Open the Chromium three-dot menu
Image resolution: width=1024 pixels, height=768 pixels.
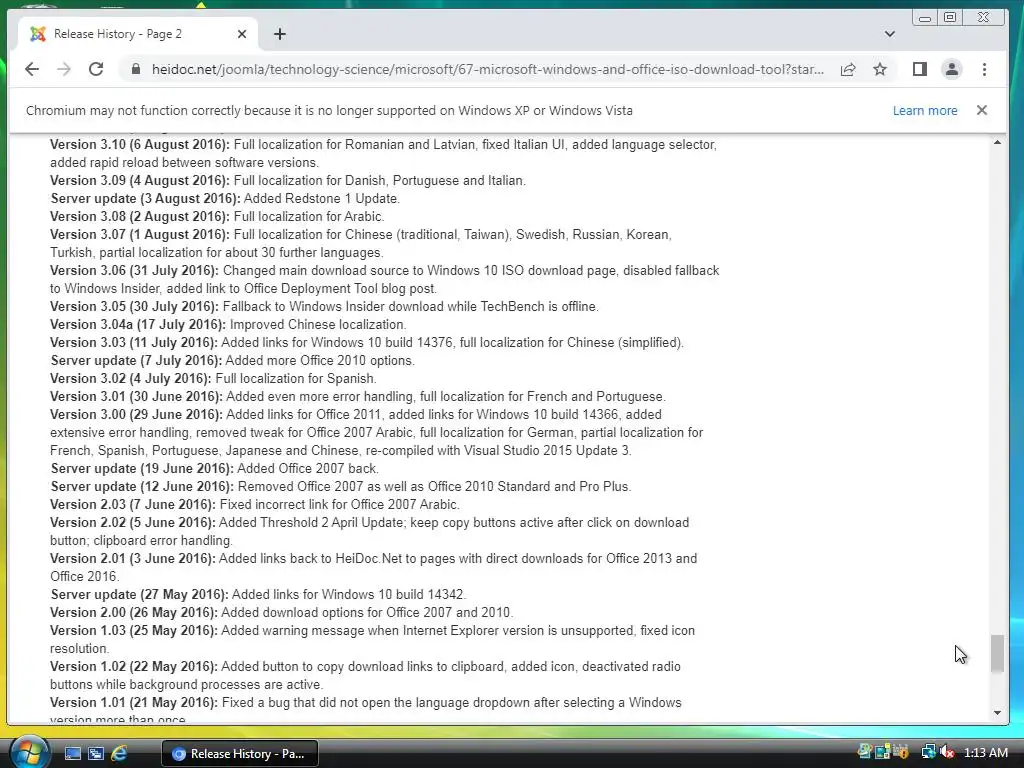[984, 69]
